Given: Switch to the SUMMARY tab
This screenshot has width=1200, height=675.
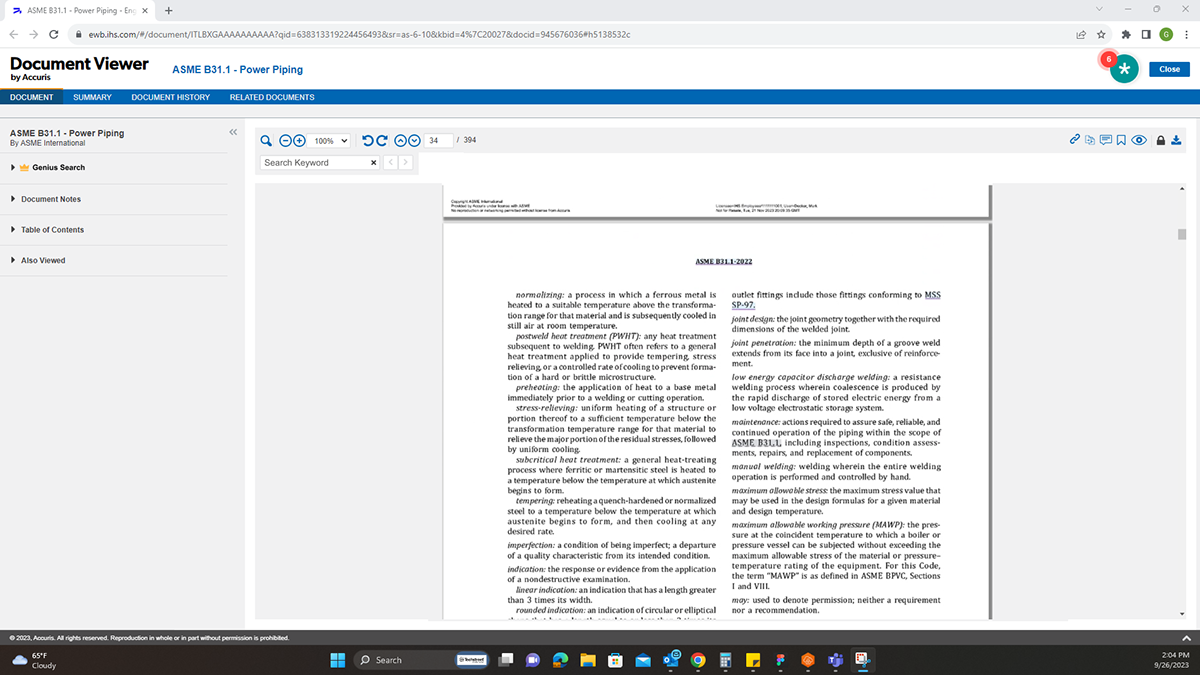Looking at the screenshot, I should (x=92, y=97).
